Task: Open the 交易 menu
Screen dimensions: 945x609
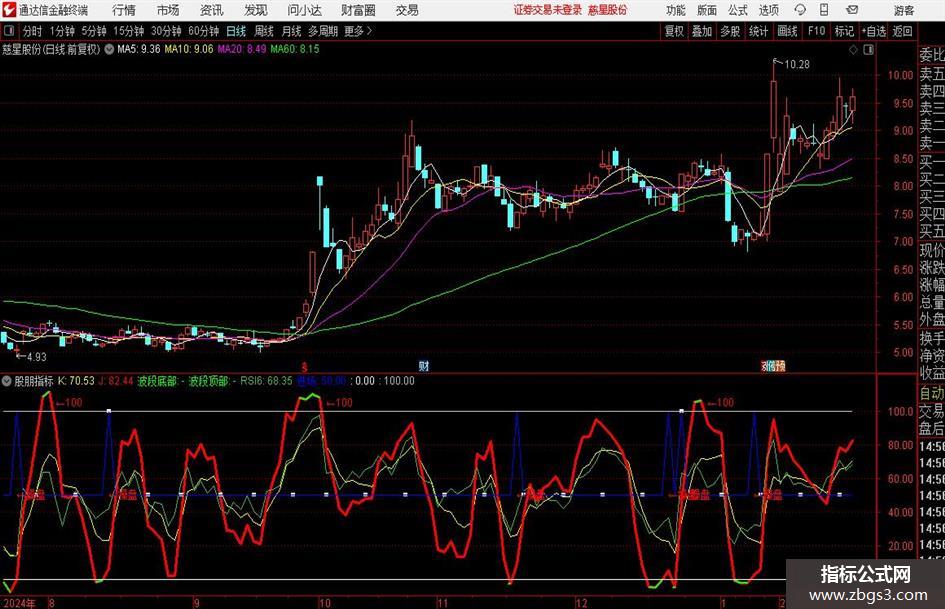Action: point(407,10)
